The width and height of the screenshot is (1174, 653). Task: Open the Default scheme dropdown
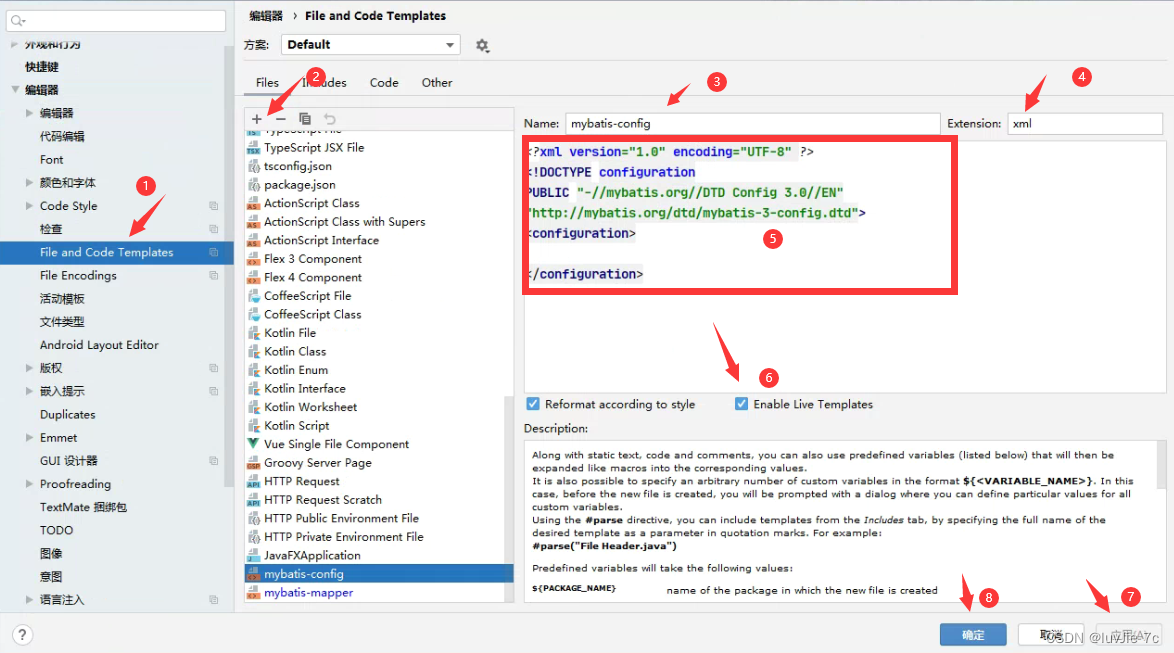[x=370, y=44]
